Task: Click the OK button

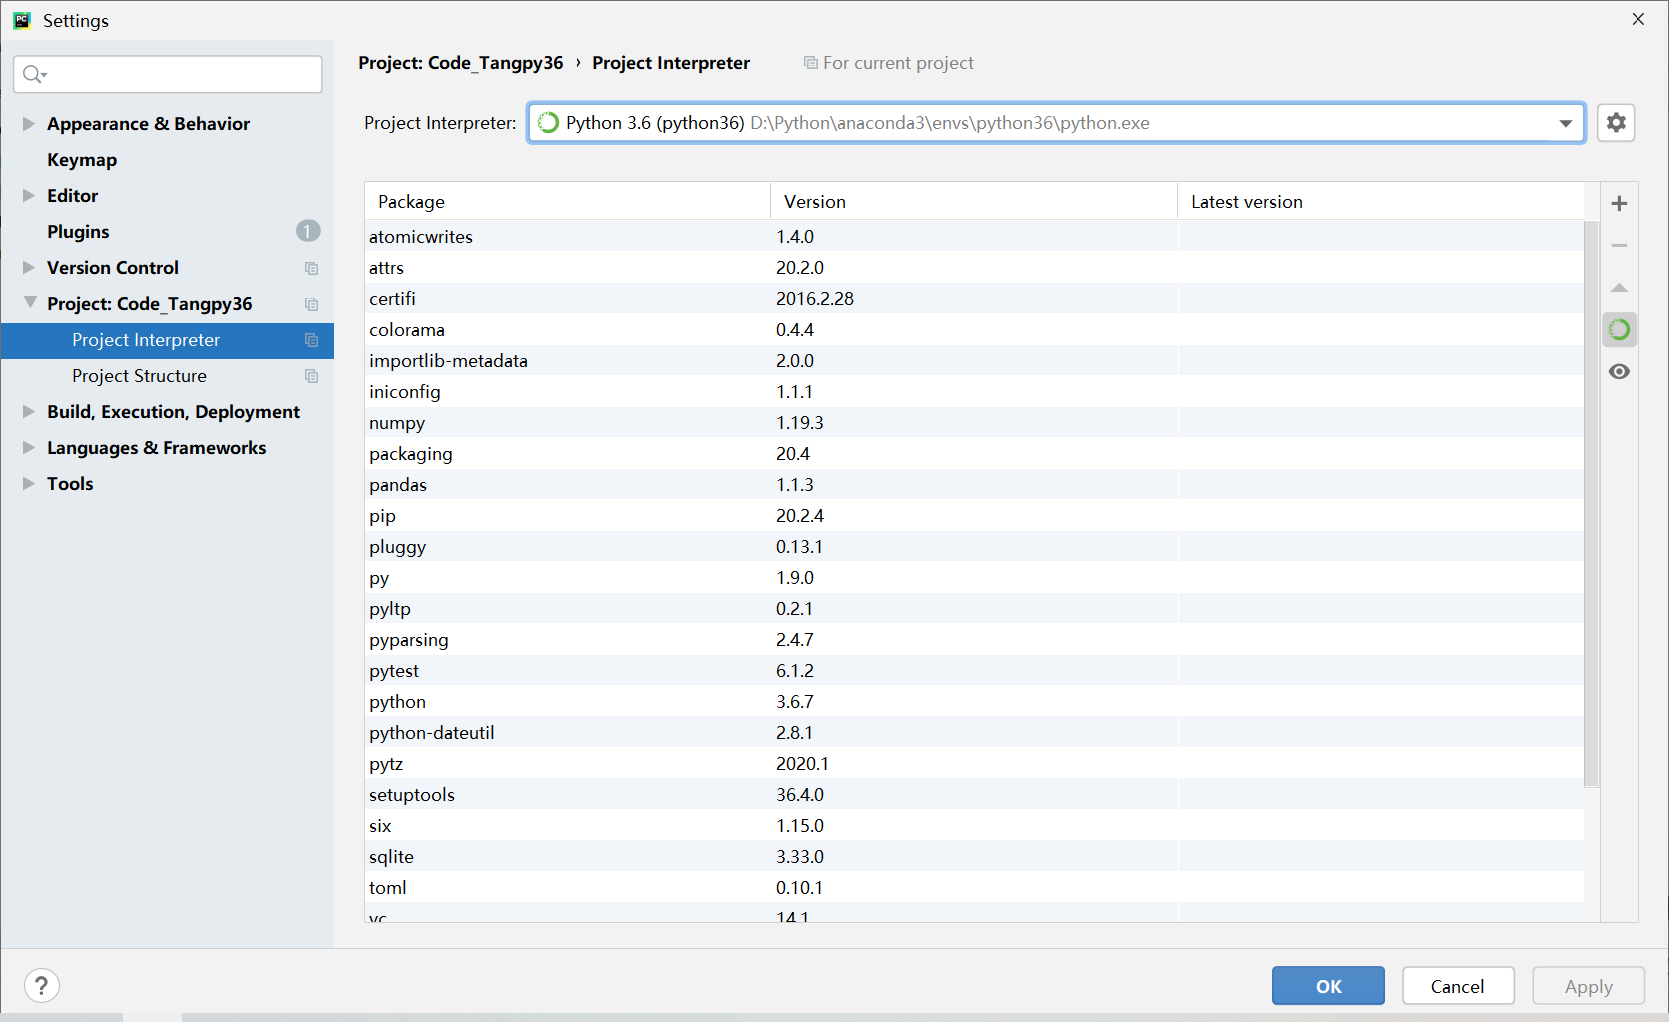Action: pyautogui.click(x=1328, y=986)
